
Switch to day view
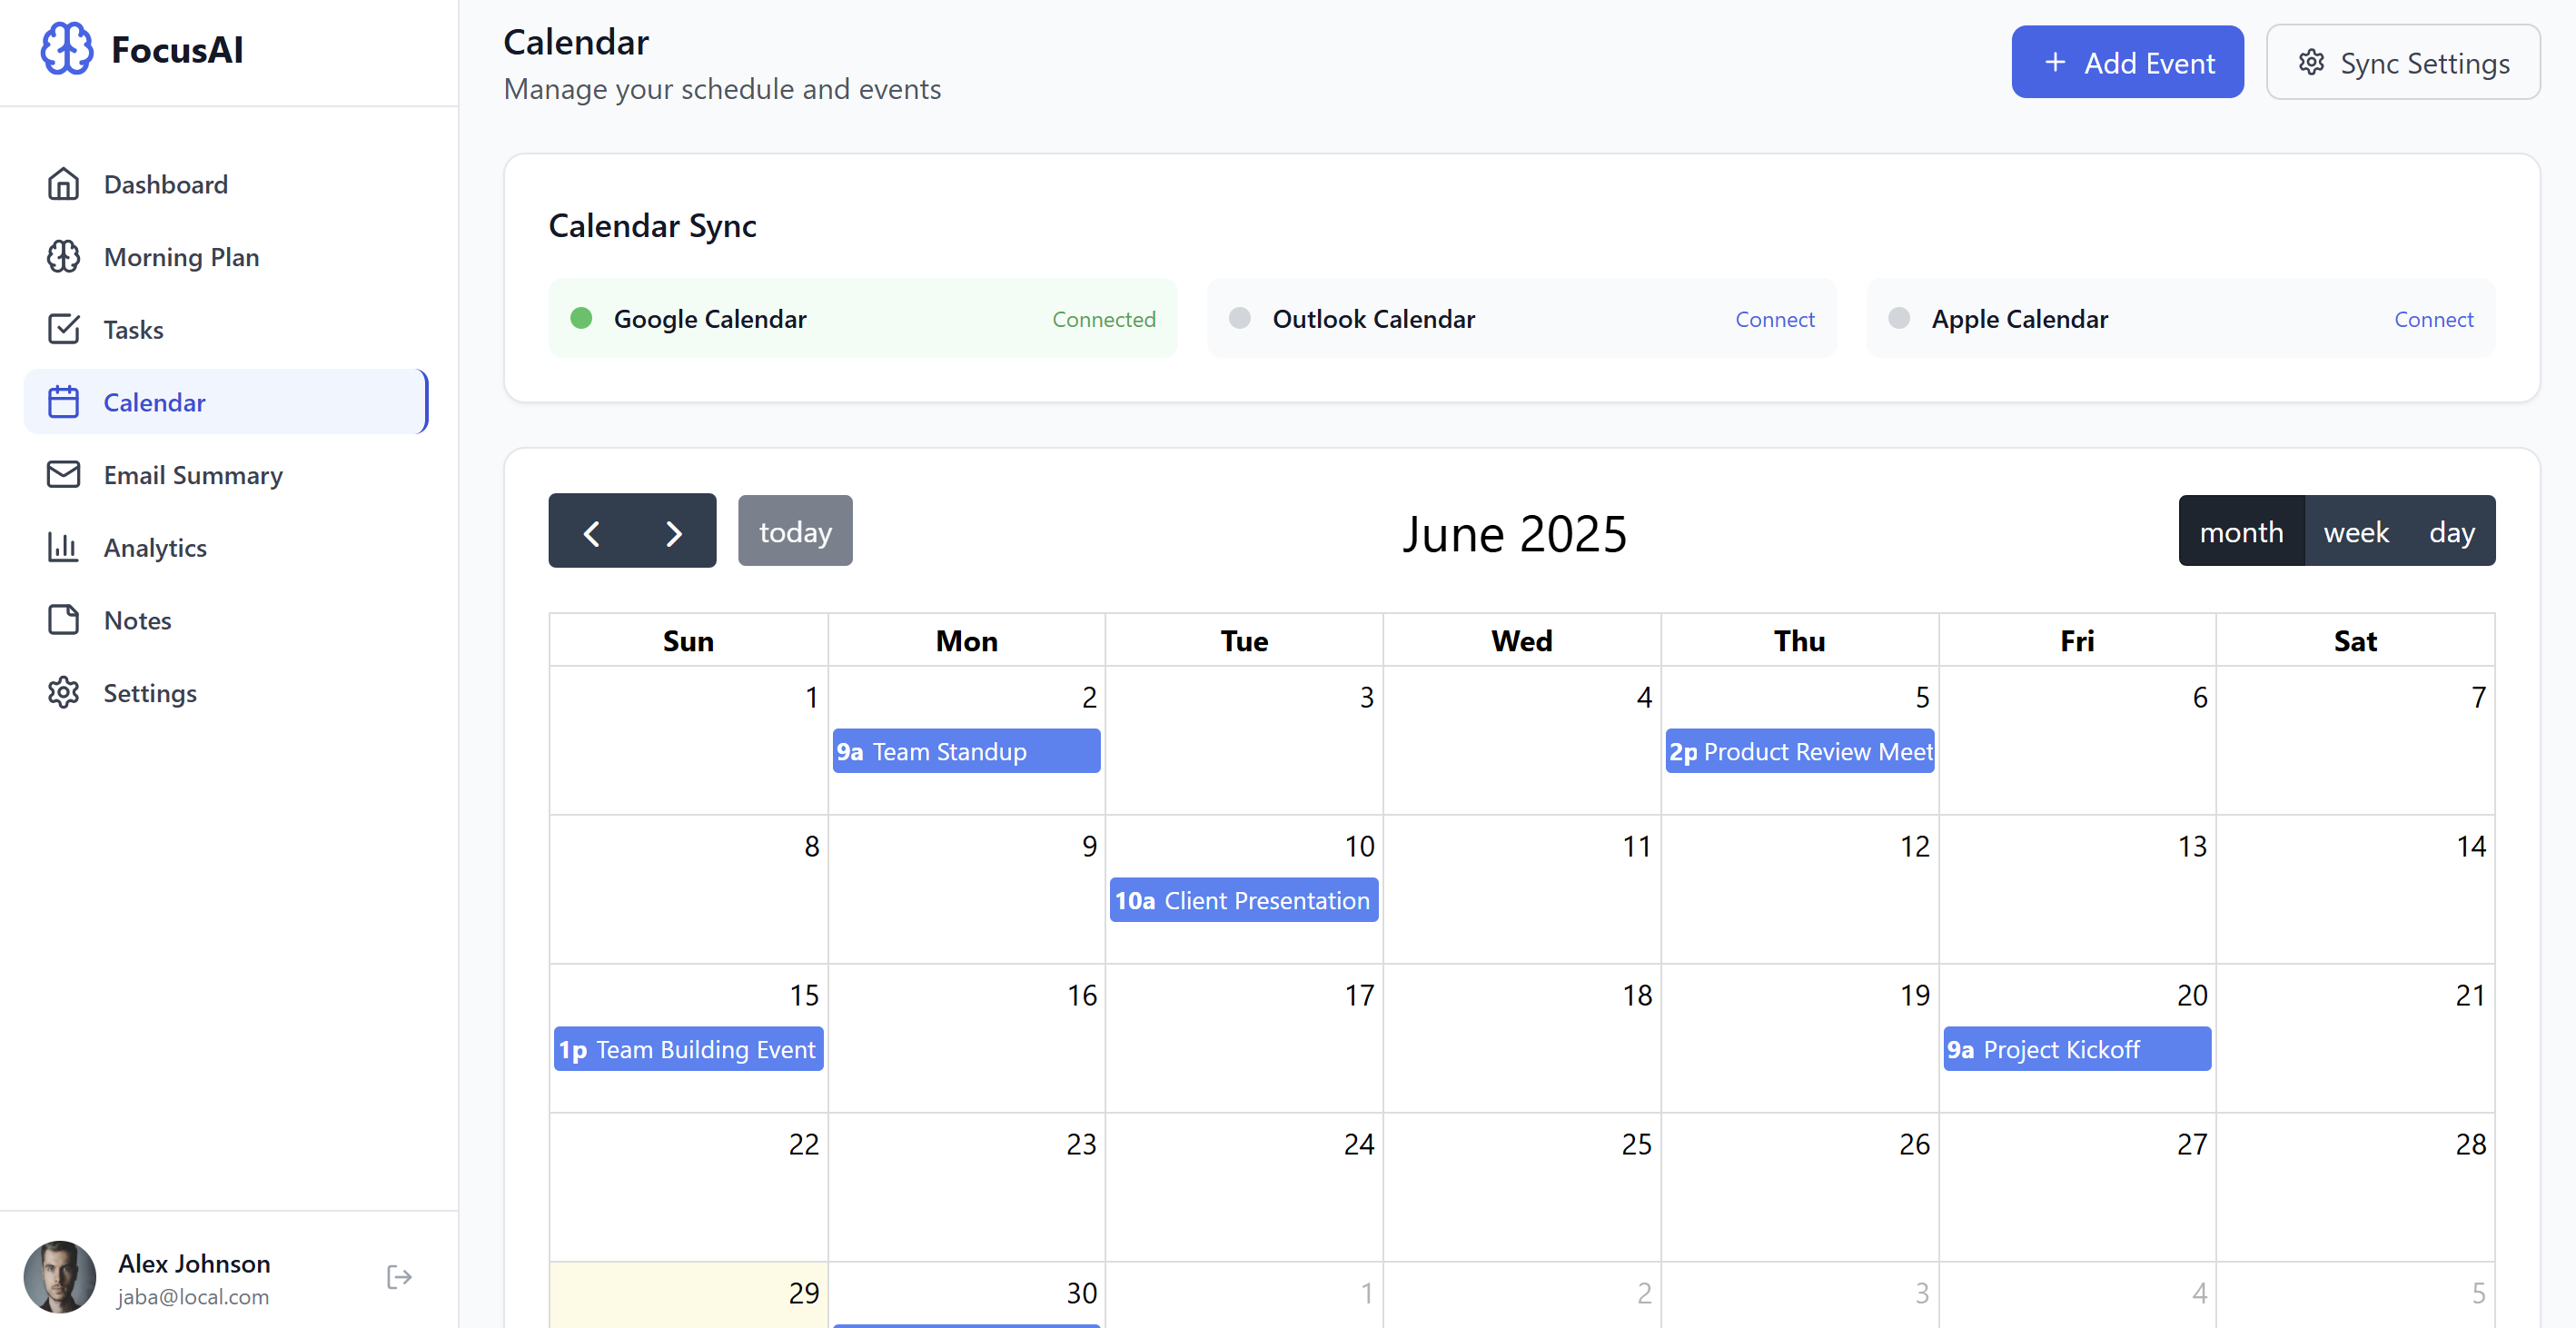coord(2452,531)
